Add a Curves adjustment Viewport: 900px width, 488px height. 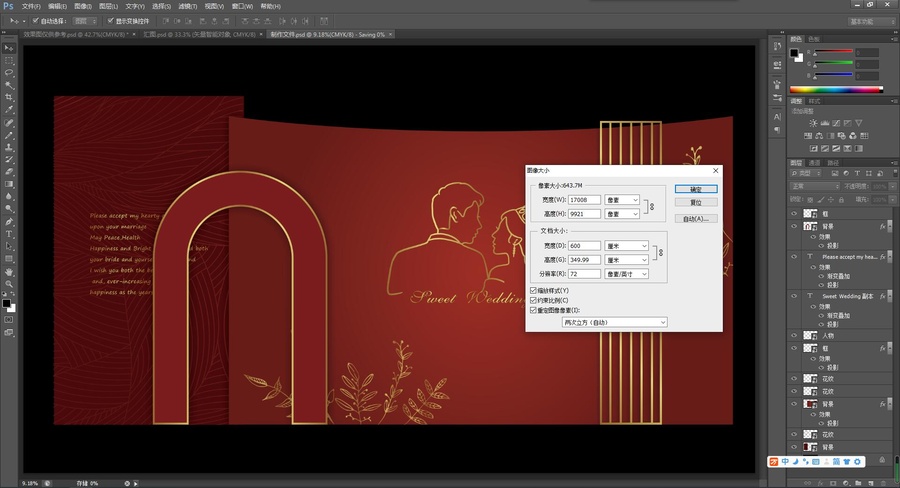coord(836,123)
